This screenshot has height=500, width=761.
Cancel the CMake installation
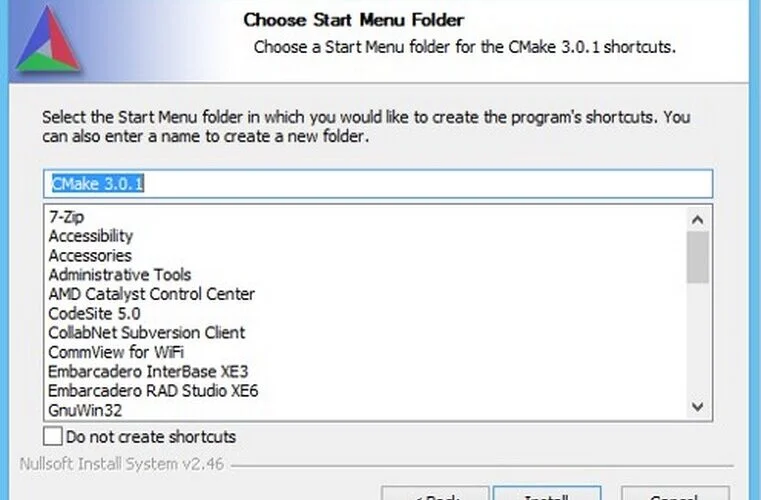675,493
